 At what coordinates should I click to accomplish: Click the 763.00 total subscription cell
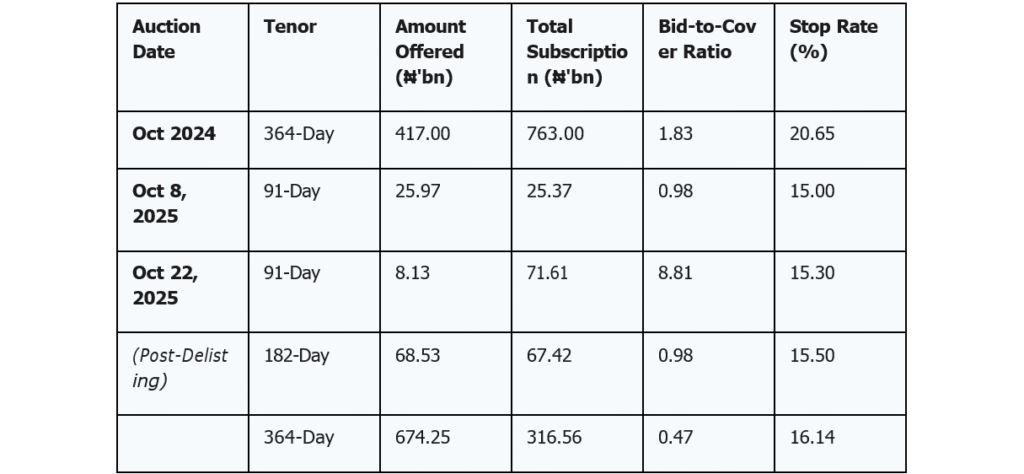click(x=555, y=133)
